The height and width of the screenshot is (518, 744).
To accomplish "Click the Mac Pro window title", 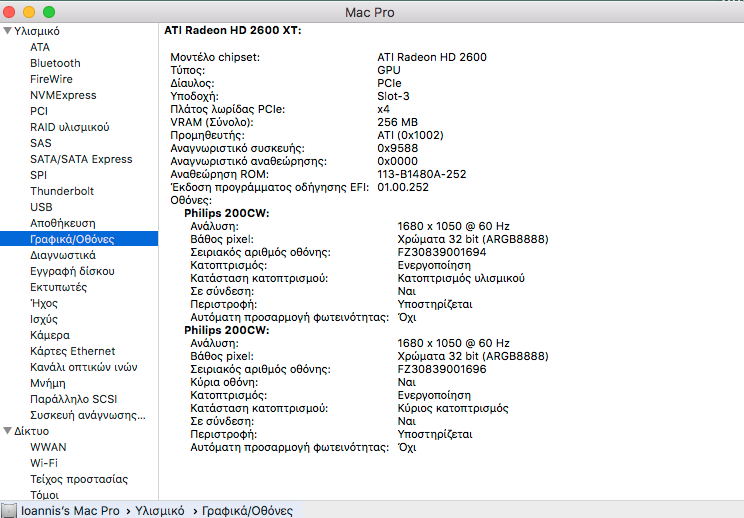I will point(370,12).
